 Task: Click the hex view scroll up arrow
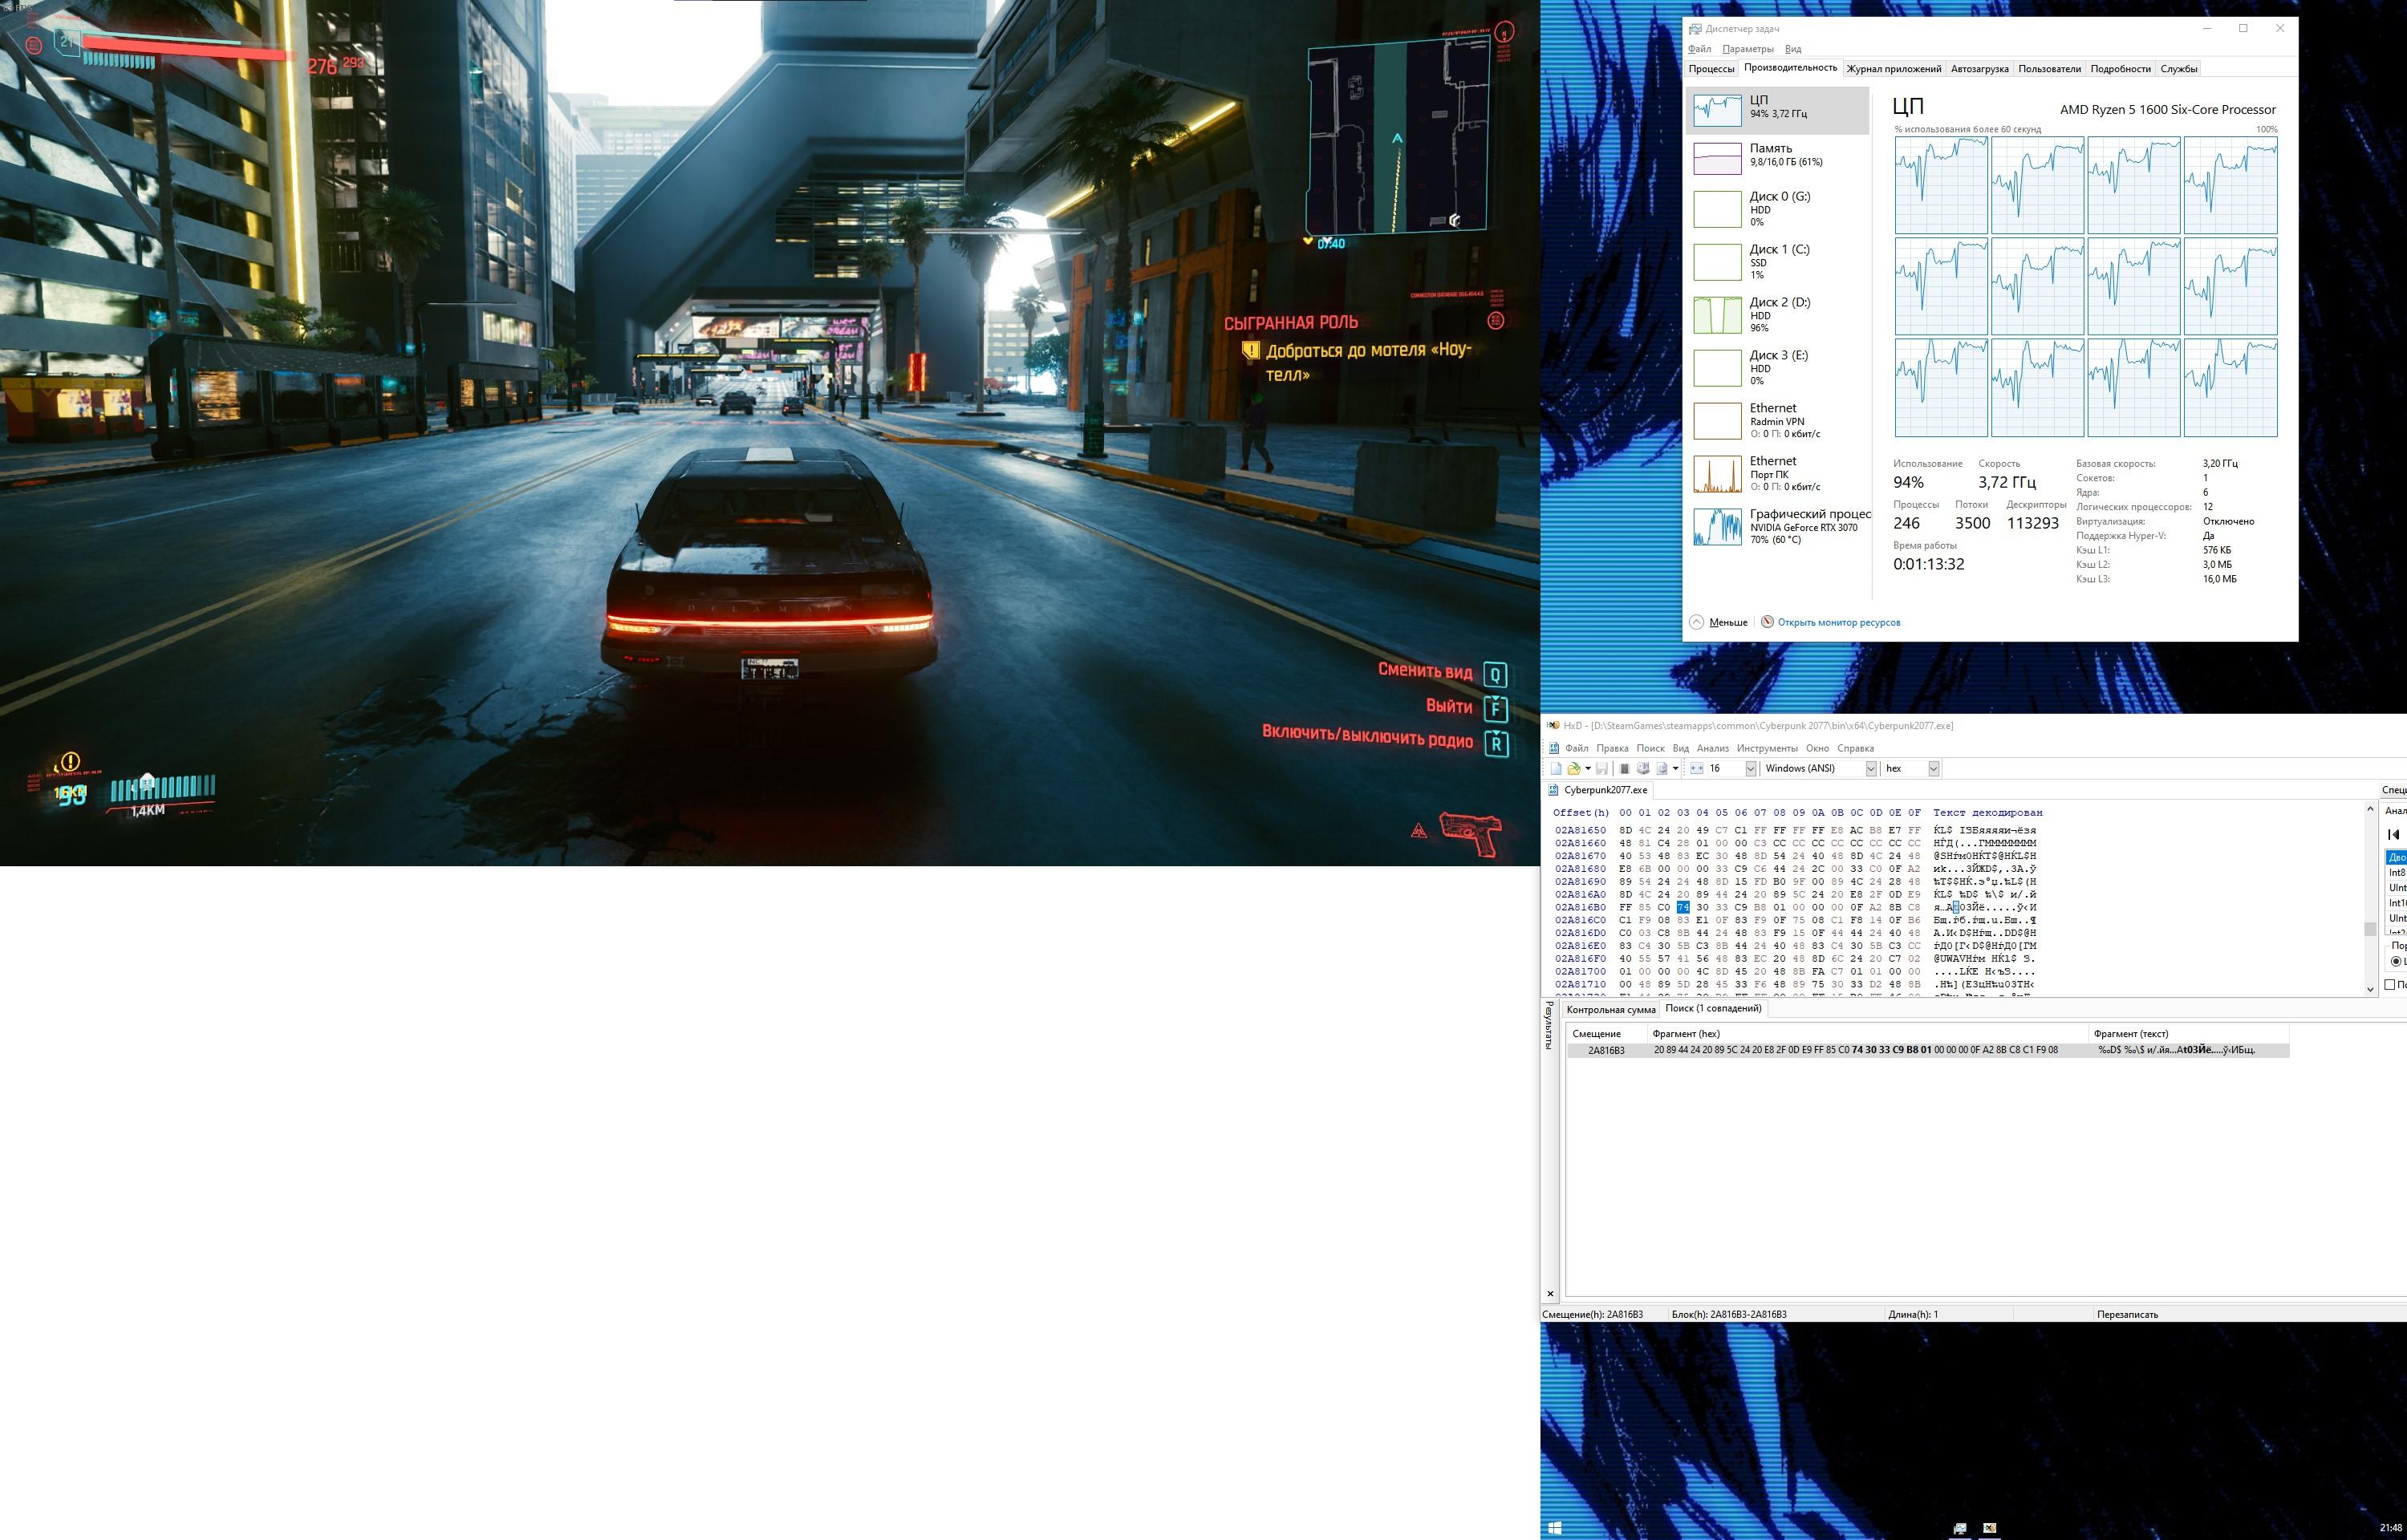point(2370,808)
